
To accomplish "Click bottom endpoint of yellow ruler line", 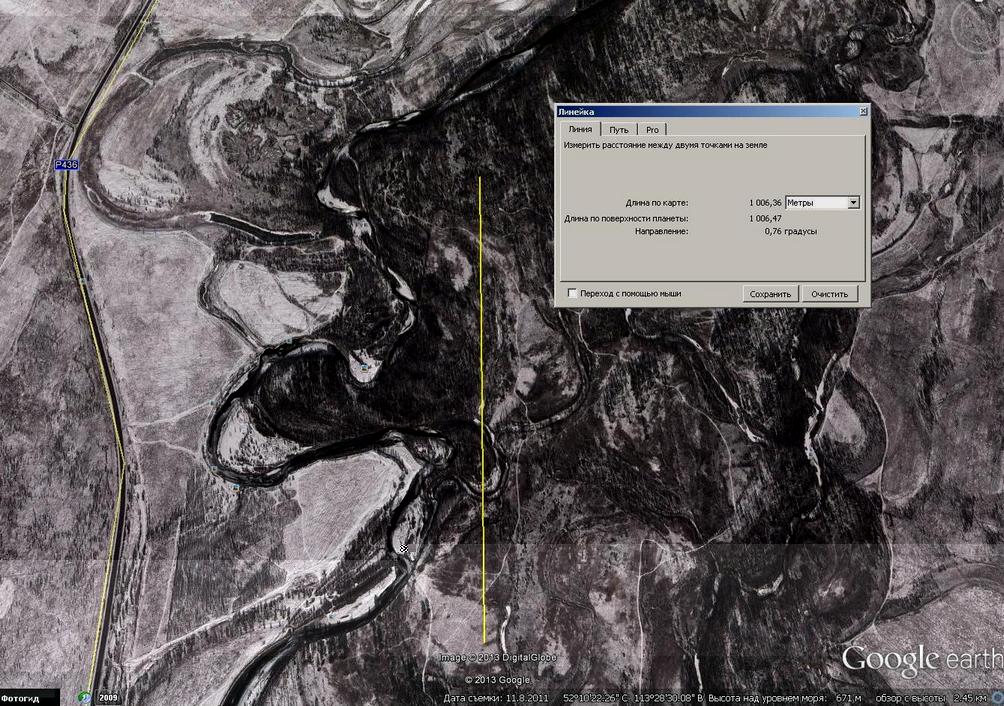I will click(484, 643).
